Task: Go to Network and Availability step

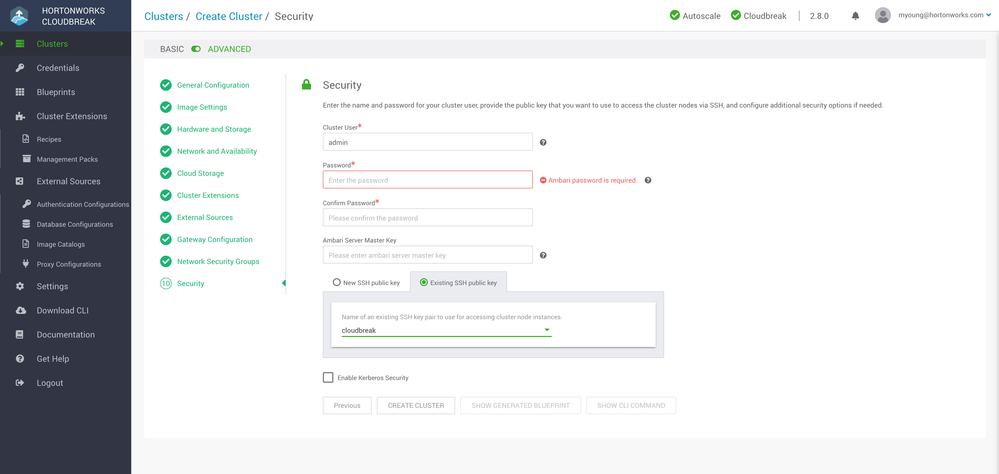Action: point(217,152)
